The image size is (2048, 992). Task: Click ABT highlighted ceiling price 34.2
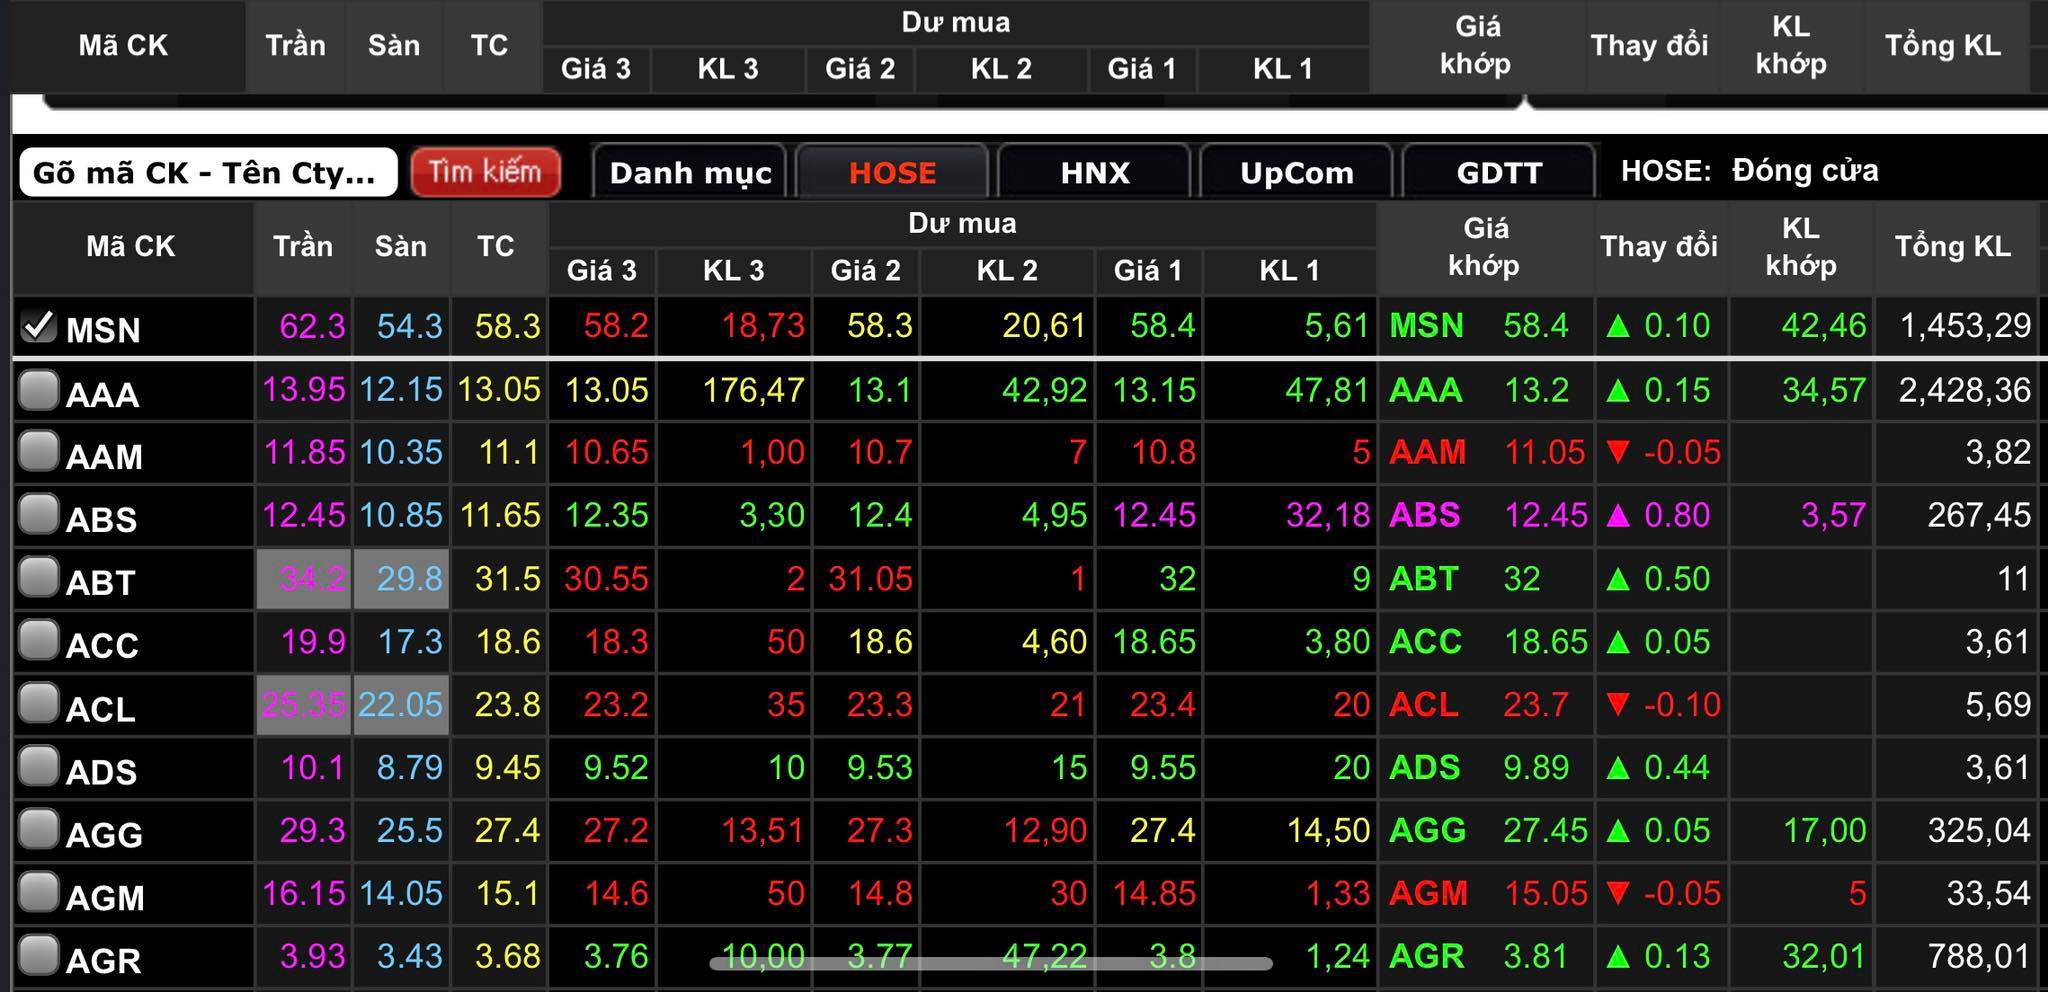coord(304,578)
